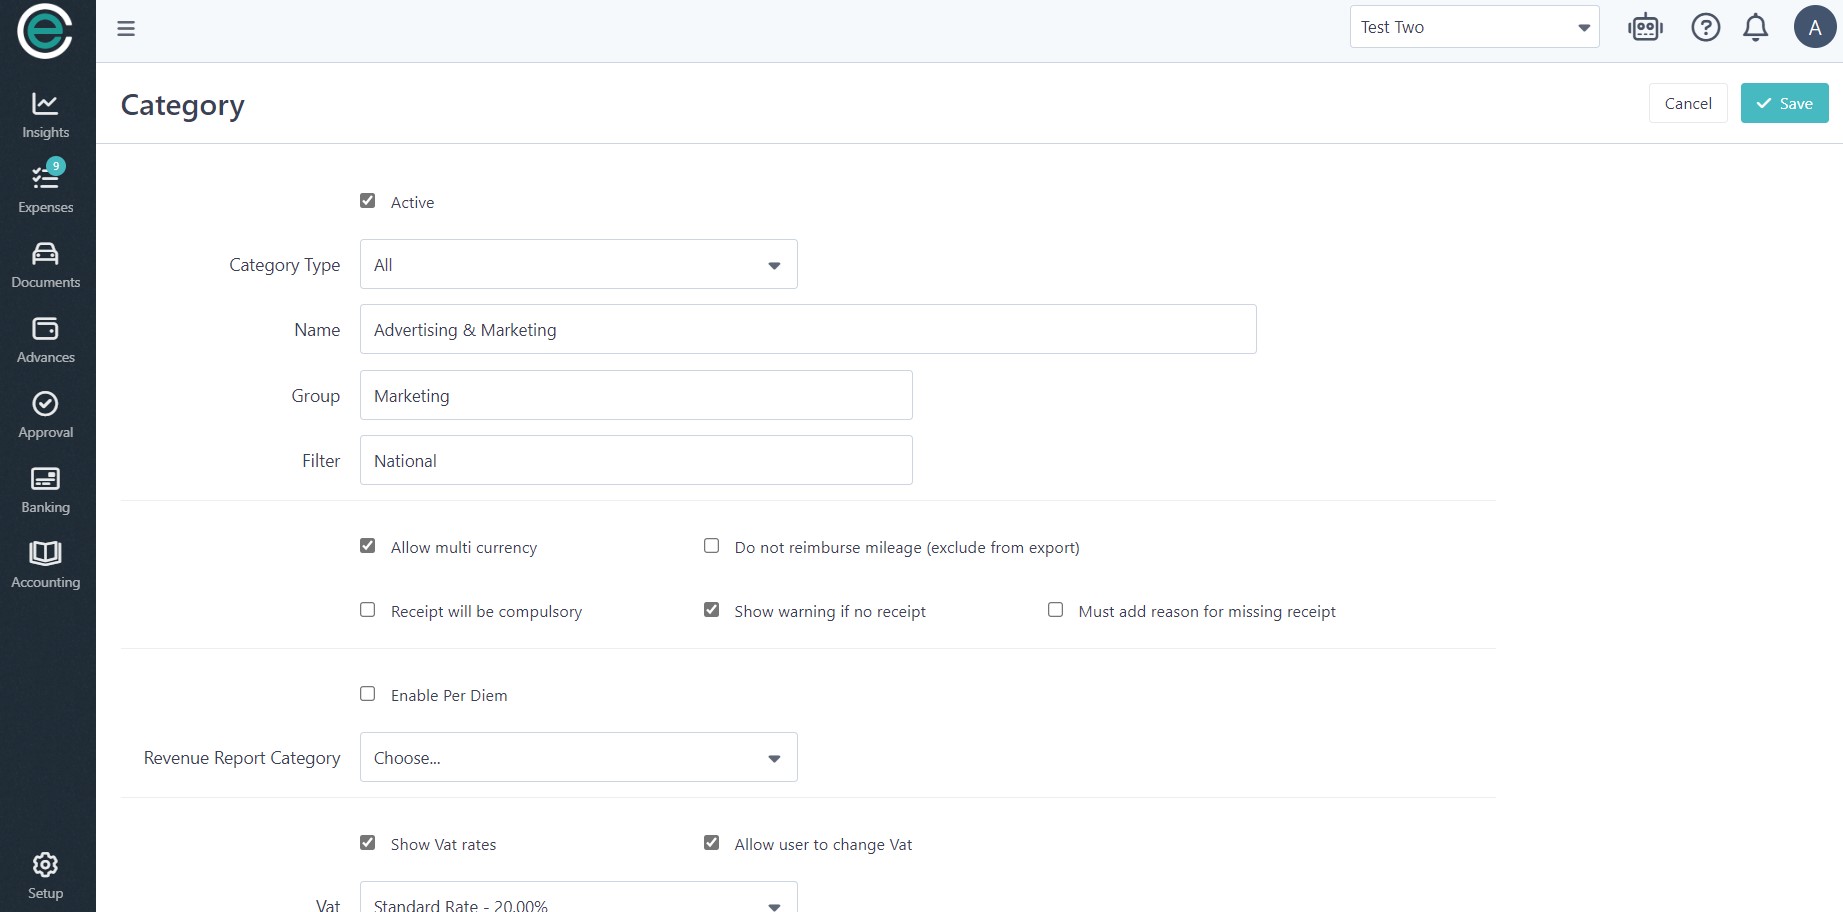Open the help question mark icon
This screenshot has height=912, width=1843.
(x=1706, y=27)
